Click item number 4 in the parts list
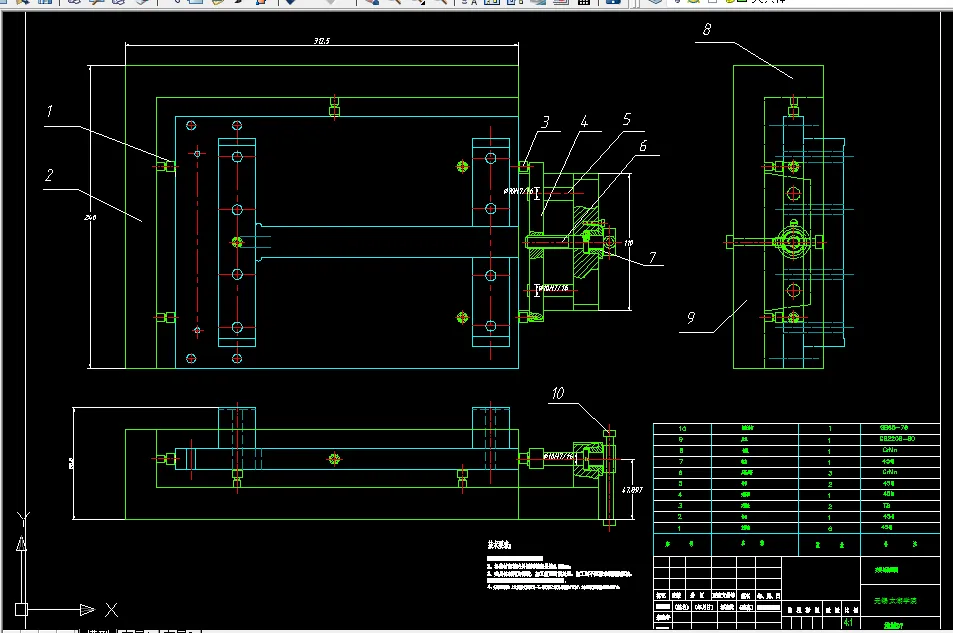 [x=680, y=494]
